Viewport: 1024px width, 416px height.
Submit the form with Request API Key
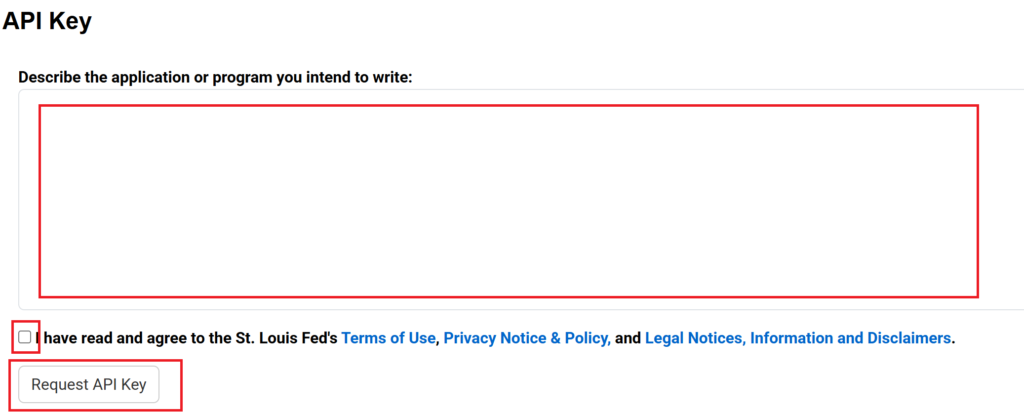pos(89,384)
